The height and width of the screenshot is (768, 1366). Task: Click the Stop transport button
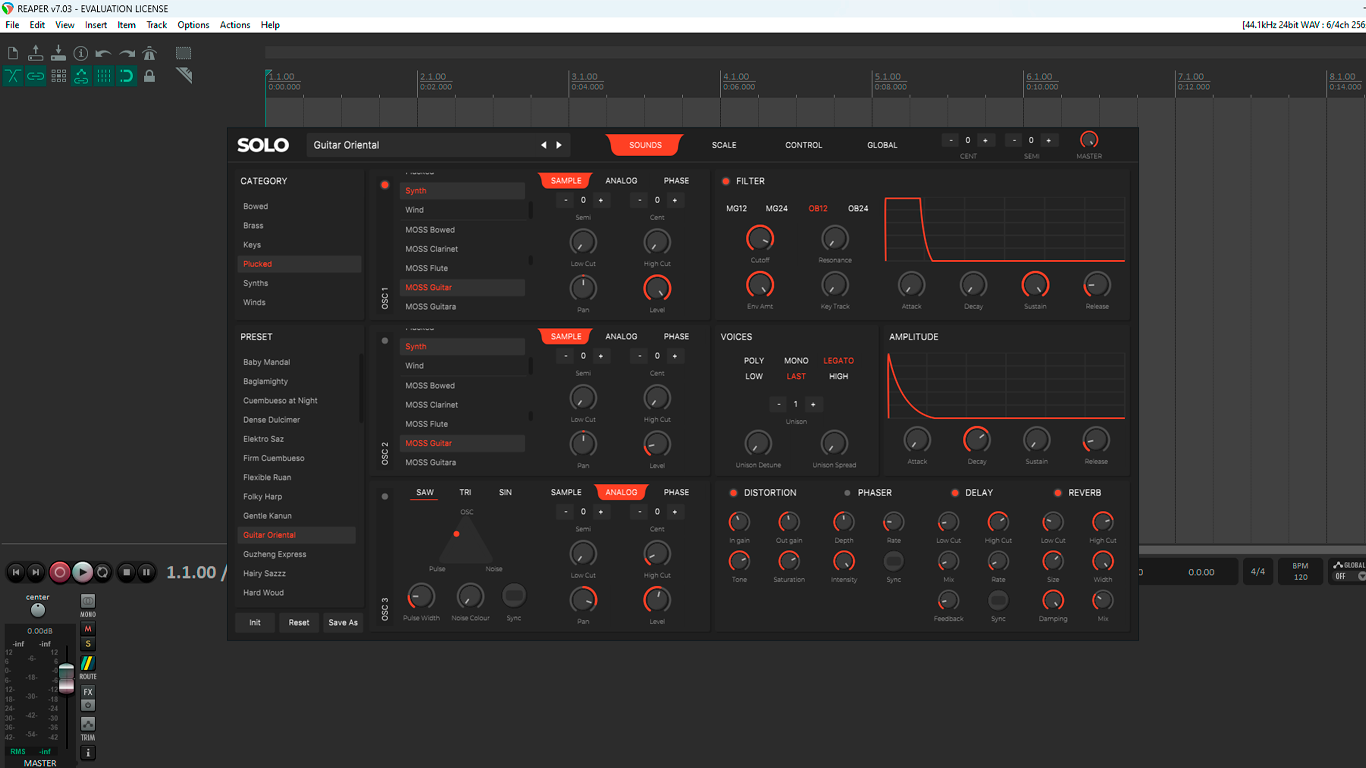coord(126,572)
